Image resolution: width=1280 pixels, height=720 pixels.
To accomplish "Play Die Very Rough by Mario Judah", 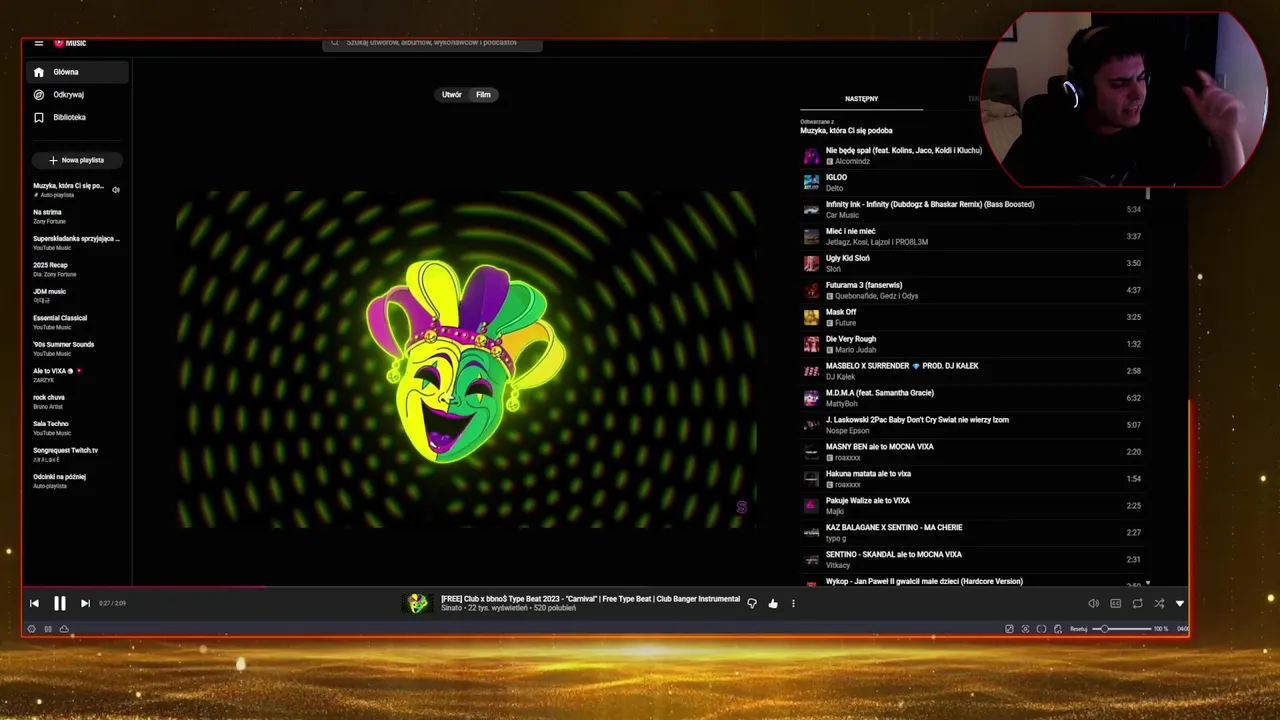I will (x=972, y=344).
